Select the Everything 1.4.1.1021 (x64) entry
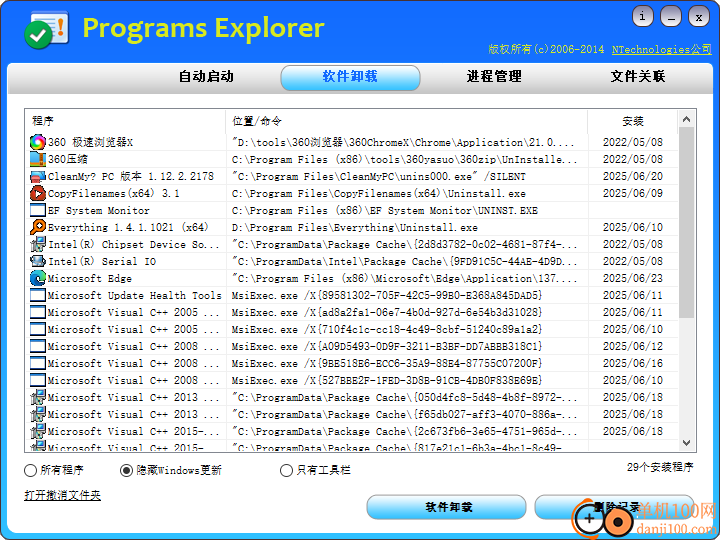This screenshot has width=720, height=540. [x=129, y=227]
